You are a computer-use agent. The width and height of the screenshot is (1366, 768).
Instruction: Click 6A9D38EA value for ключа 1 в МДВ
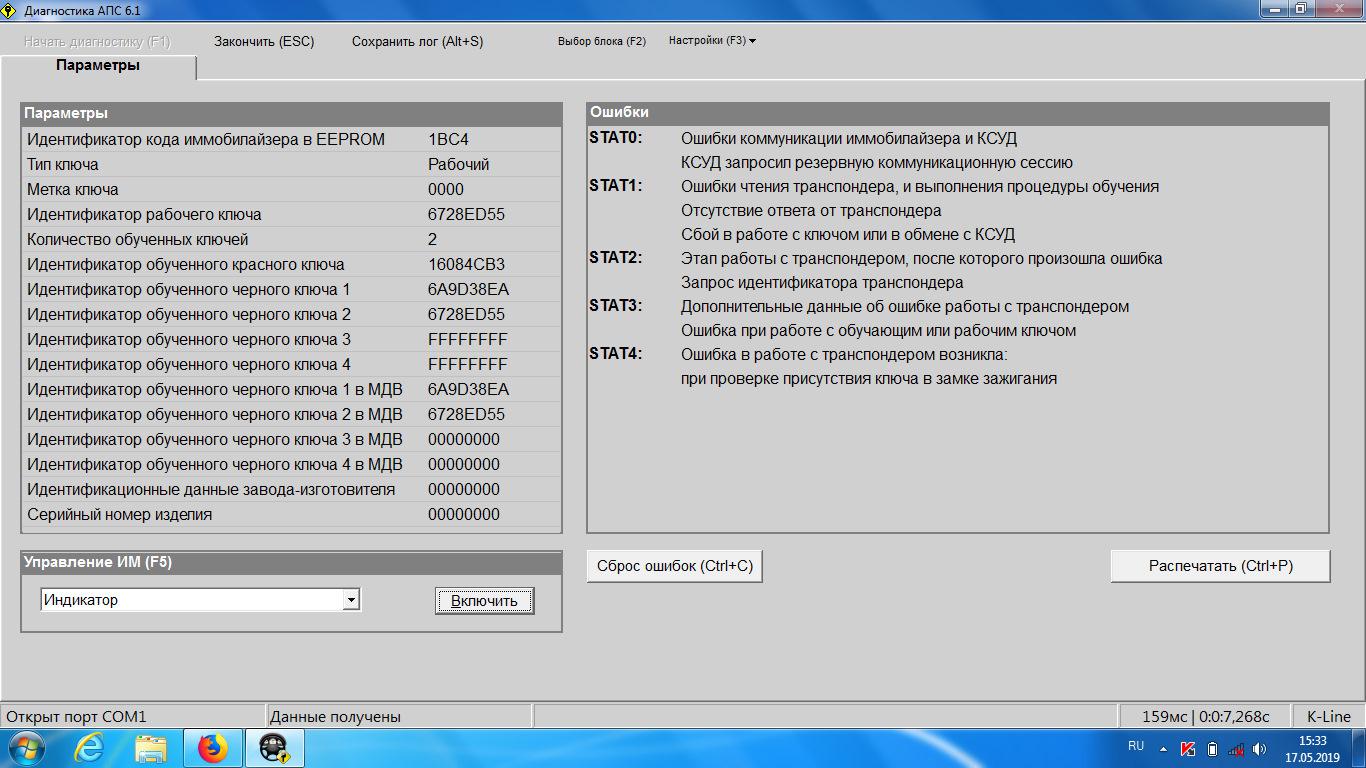click(x=468, y=390)
